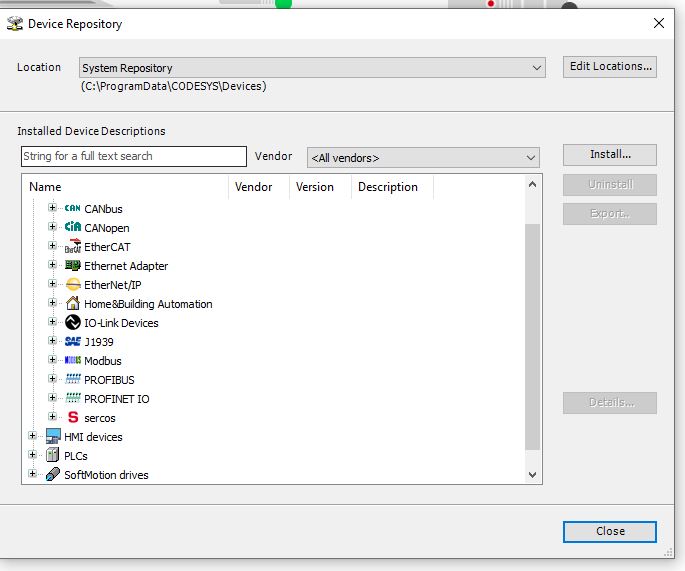685x571 pixels.
Task: Click the SoftMotion drives icon
Action: tap(53, 475)
